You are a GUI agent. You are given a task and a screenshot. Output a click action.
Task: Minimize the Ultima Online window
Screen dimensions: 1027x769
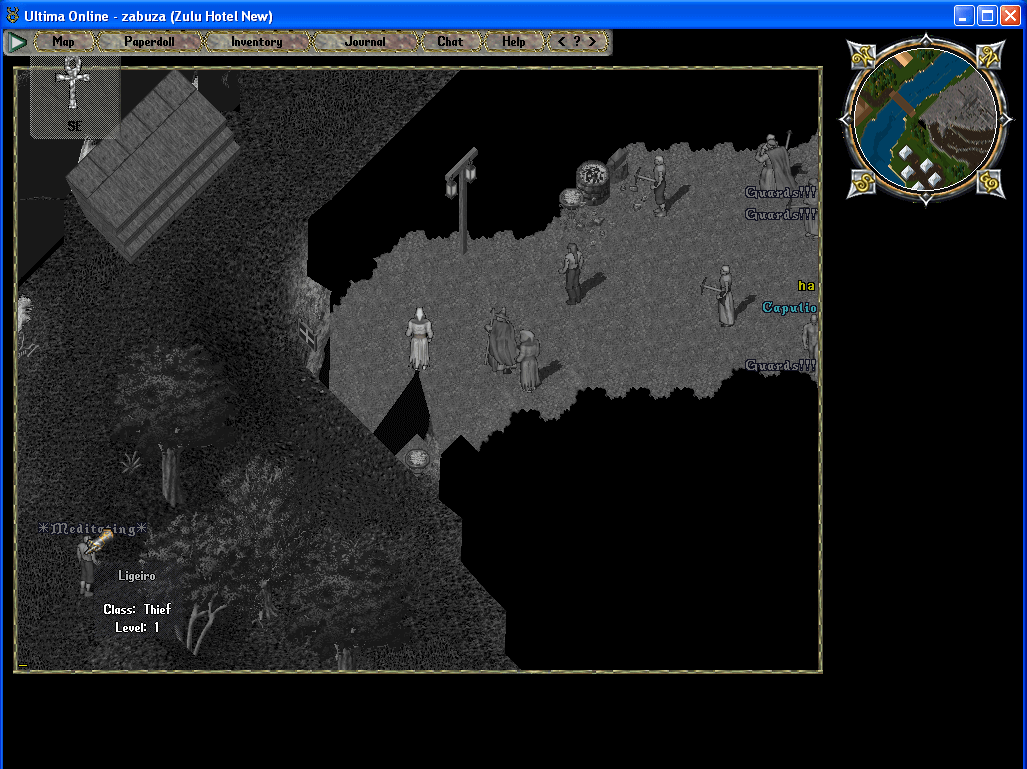(x=963, y=16)
